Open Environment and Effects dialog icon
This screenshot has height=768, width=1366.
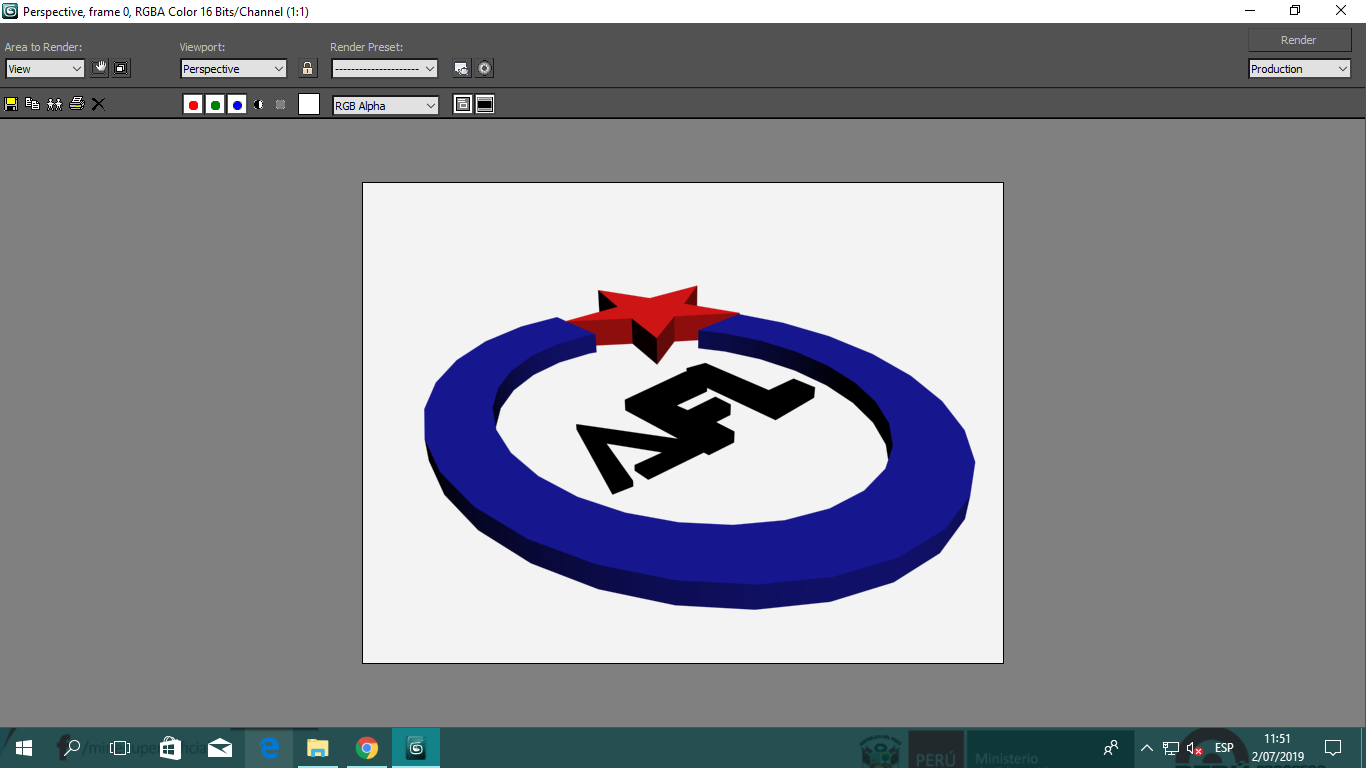tap(485, 68)
